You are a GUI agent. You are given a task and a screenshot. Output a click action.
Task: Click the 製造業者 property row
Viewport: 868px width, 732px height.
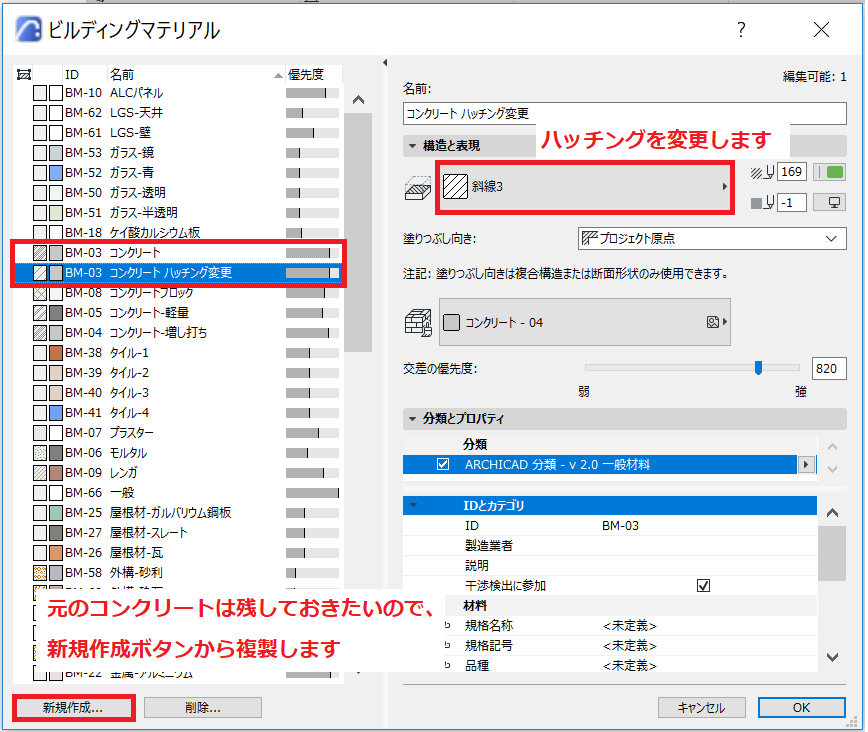[x=610, y=546]
